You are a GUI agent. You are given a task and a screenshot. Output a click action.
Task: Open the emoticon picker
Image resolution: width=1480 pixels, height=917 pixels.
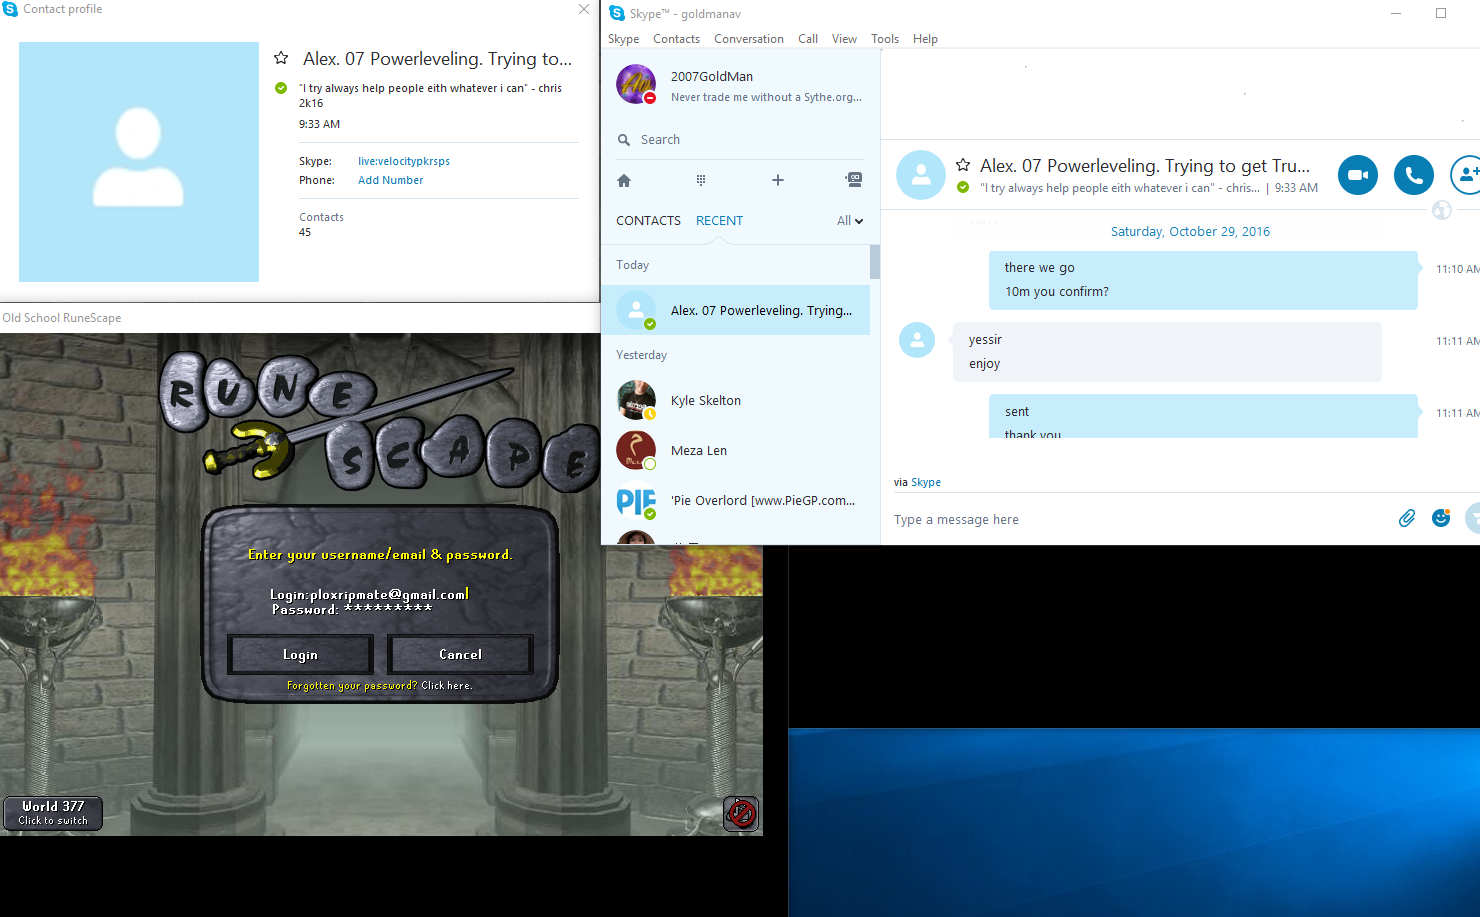(1441, 518)
